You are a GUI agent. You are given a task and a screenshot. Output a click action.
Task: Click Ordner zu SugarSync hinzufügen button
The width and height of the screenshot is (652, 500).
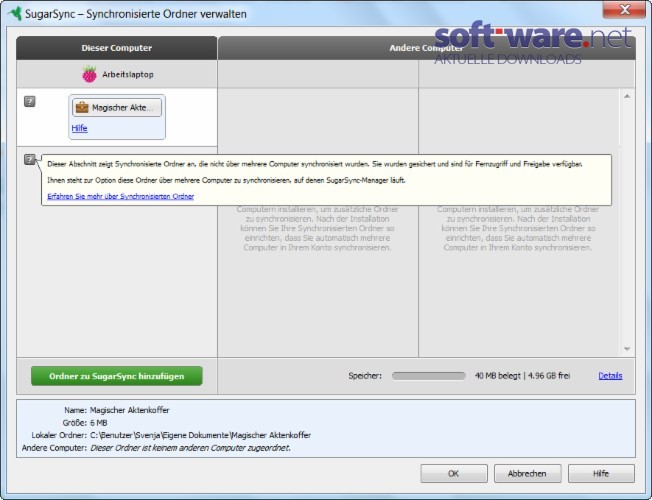pos(117,376)
